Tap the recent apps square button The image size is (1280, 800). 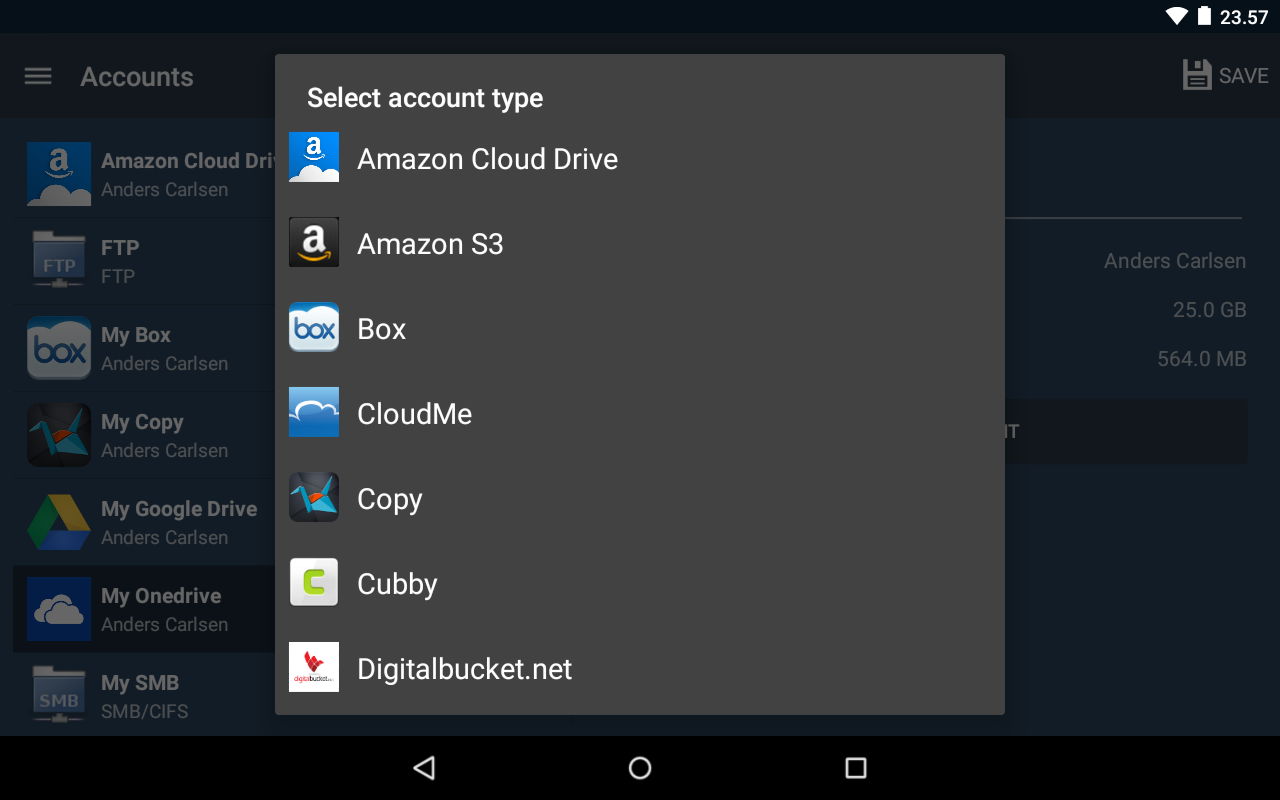click(x=855, y=768)
